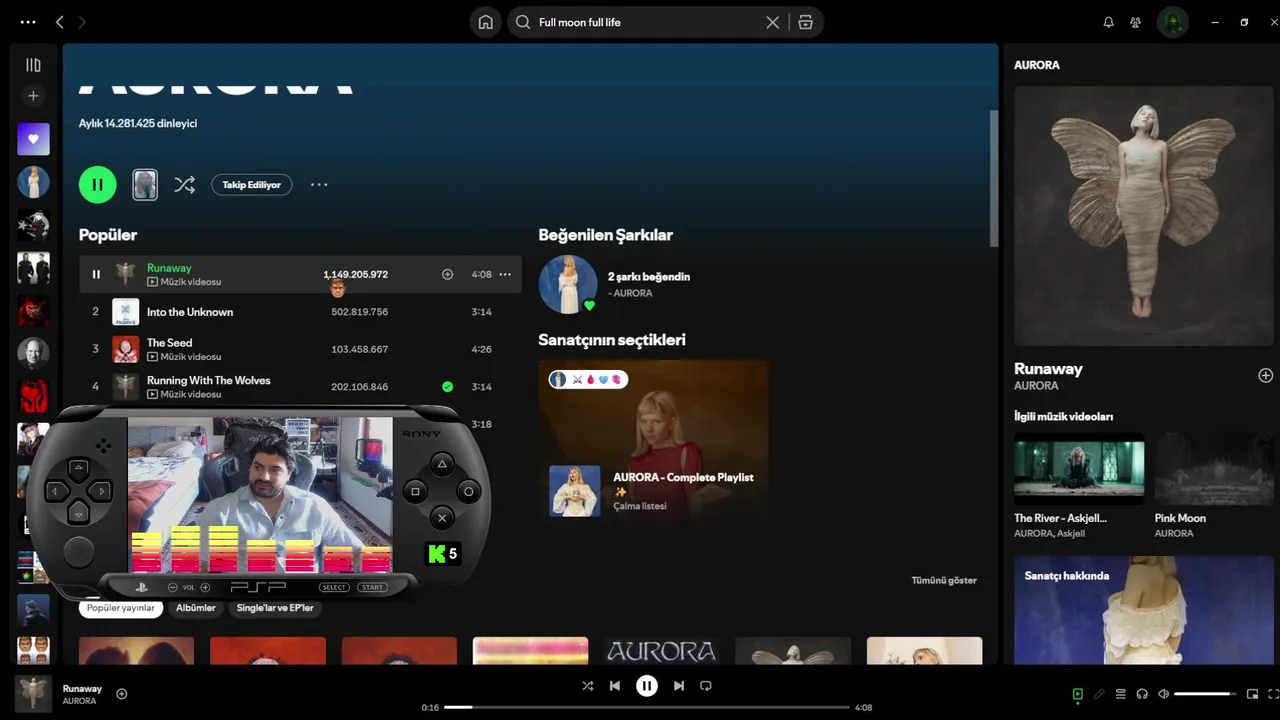Click the 3:14 duration of 'Into the Unknown'
The image size is (1280, 720).
(481, 312)
